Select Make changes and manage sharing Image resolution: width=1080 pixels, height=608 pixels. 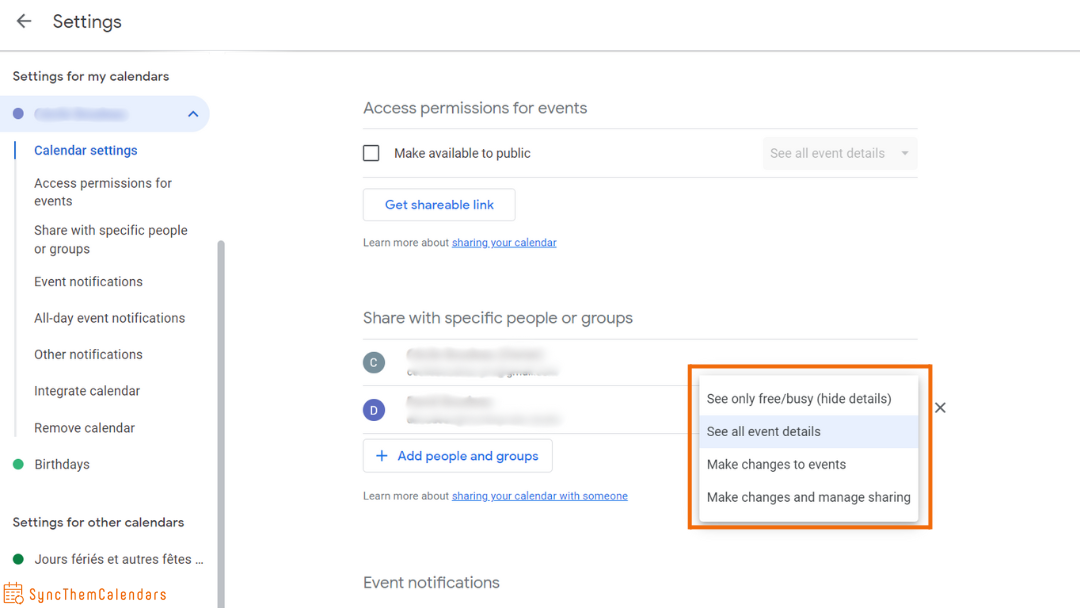(x=808, y=497)
